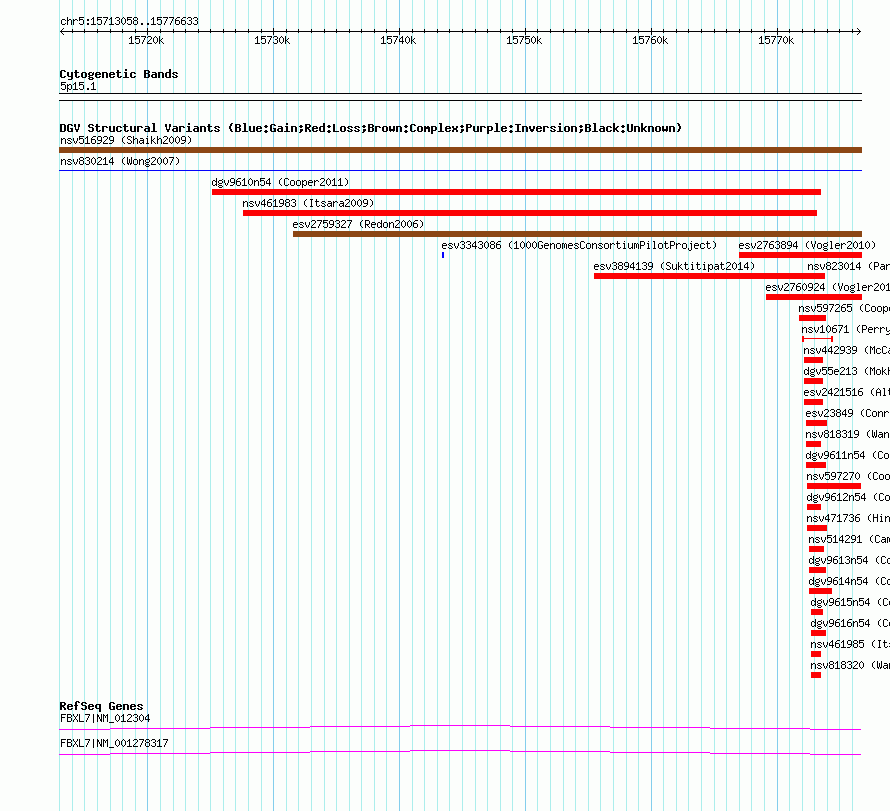Open variant nsv442939 label
The width and height of the screenshot is (890, 811).
tap(846, 350)
